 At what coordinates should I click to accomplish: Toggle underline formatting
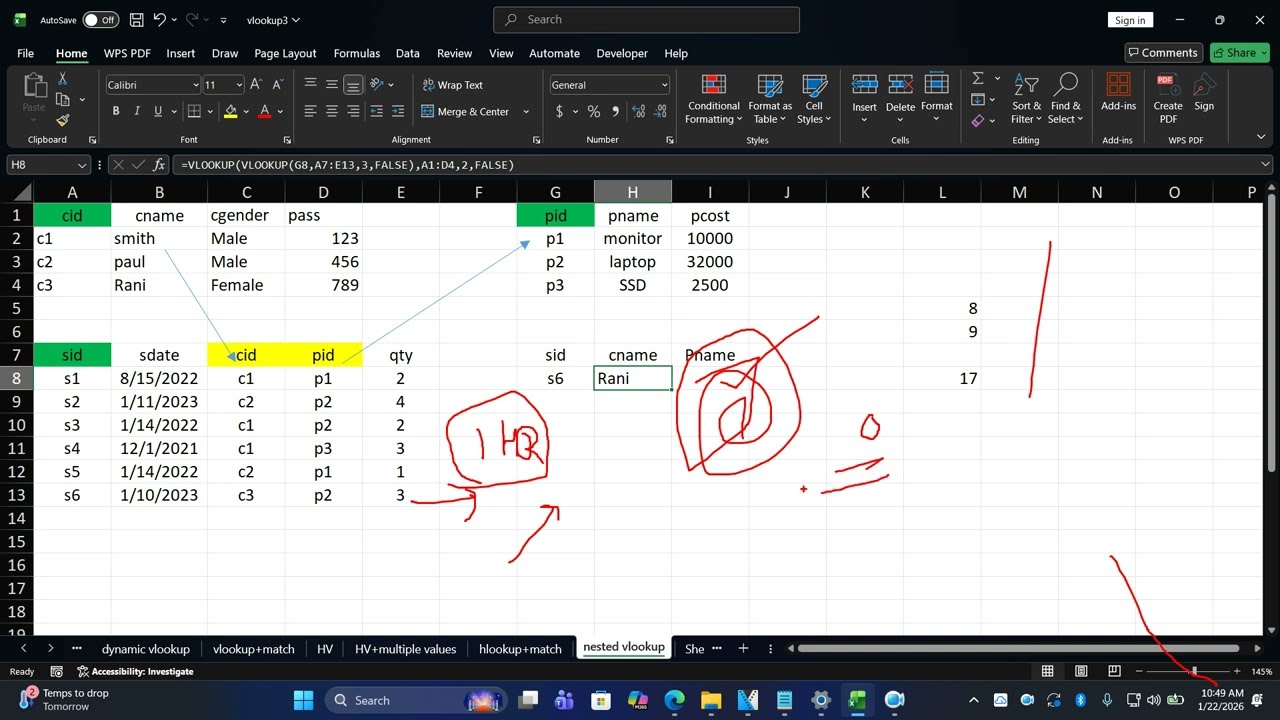[x=158, y=112]
